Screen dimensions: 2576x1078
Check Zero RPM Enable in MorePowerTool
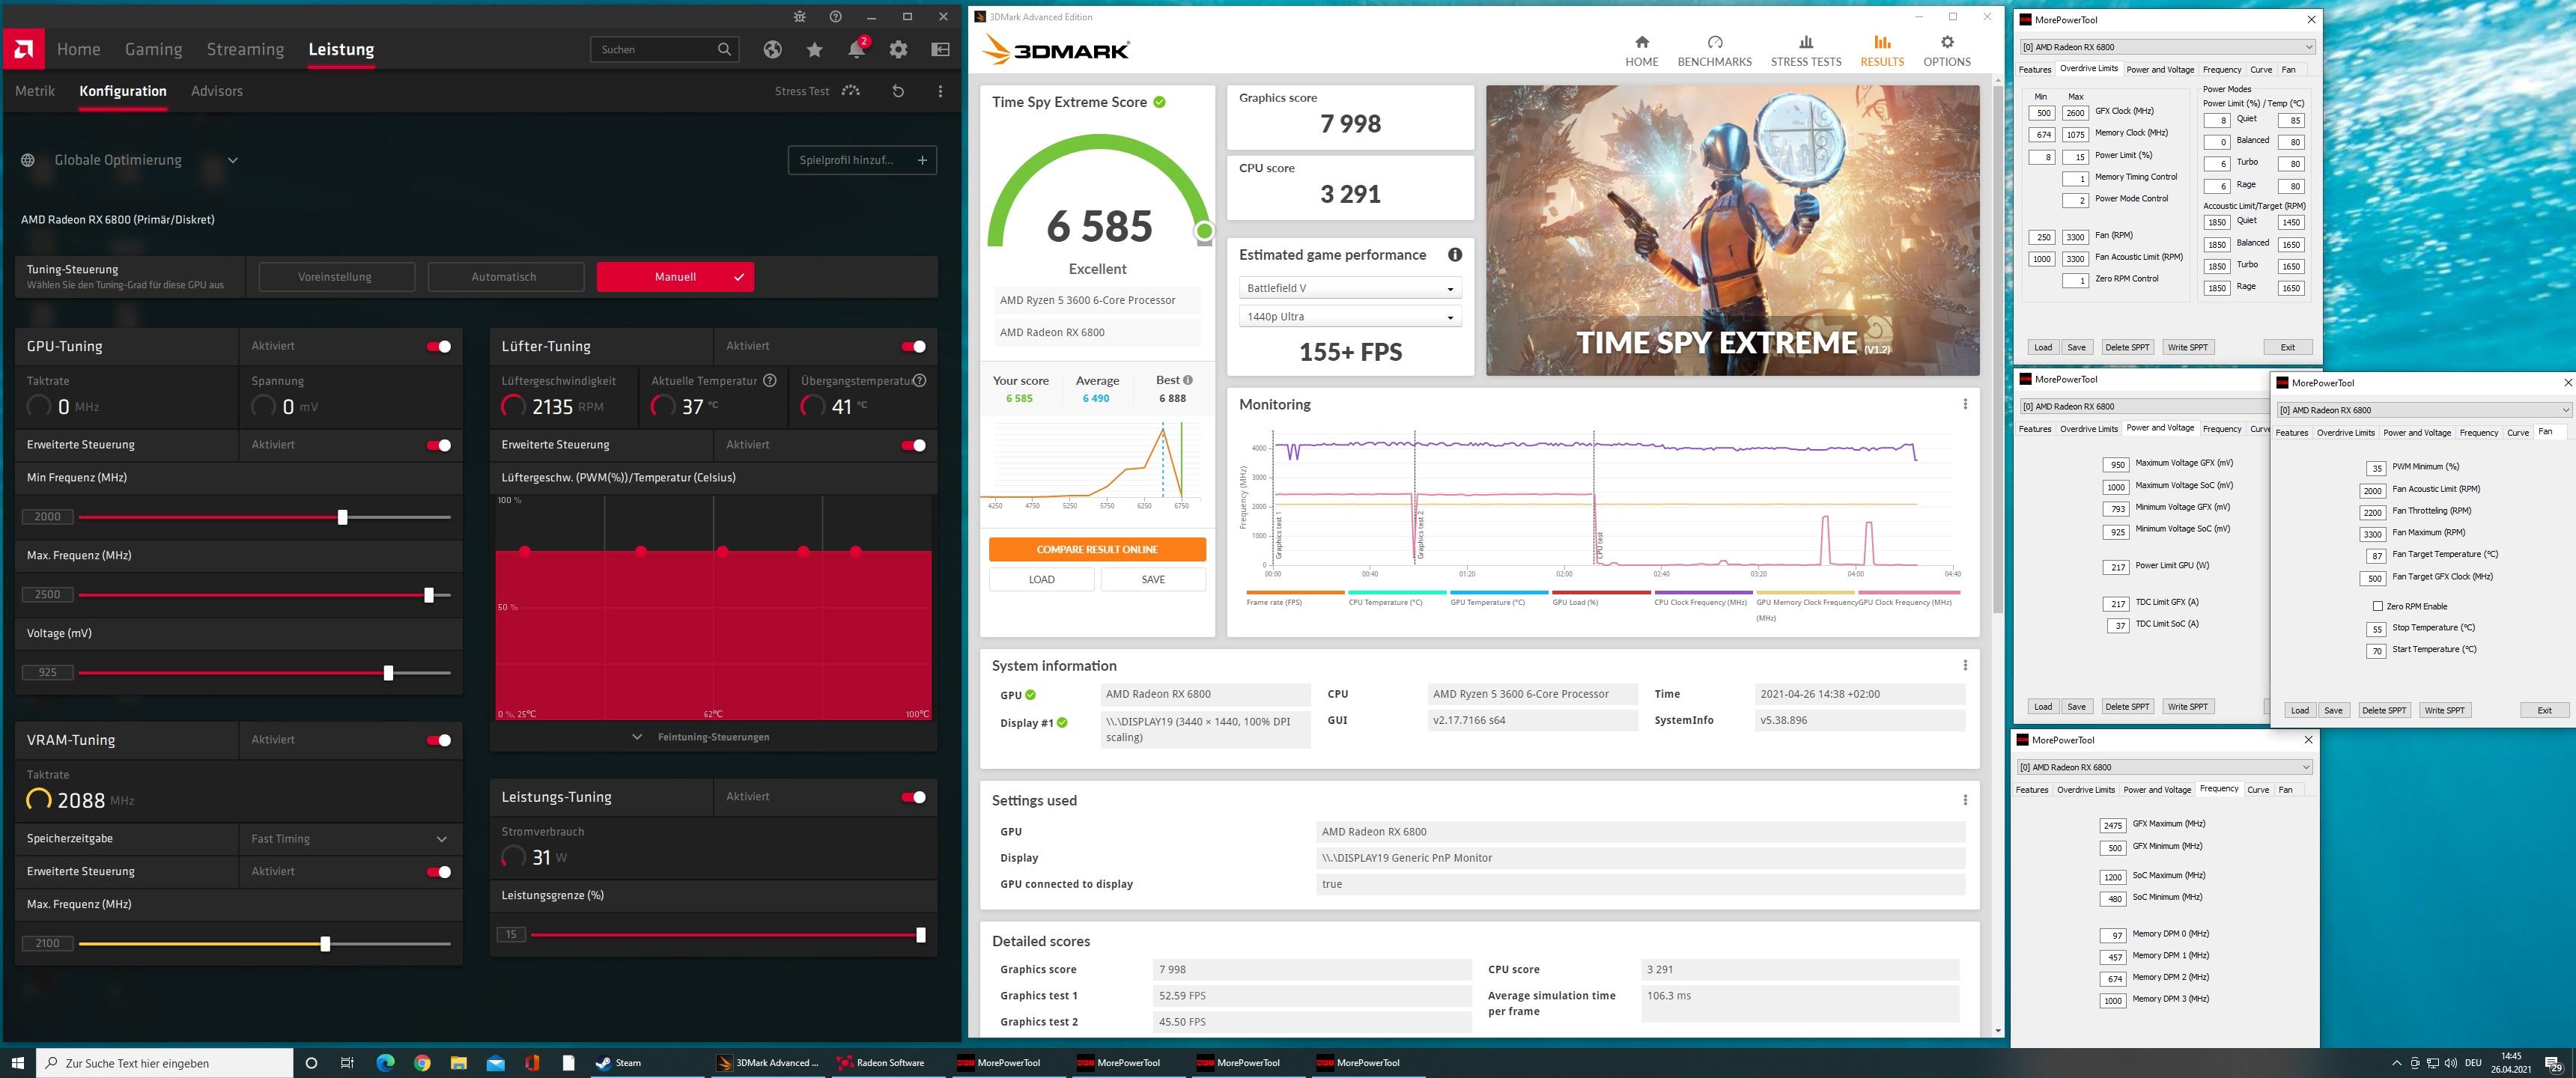coord(2377,606)
